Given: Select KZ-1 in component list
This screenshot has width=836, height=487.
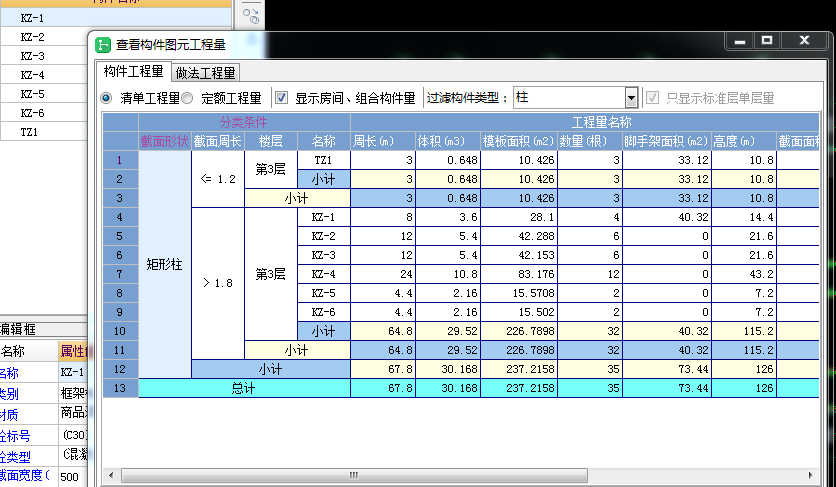Looking at the screenshot, I should pyautogui.click(x=116, y=18).
